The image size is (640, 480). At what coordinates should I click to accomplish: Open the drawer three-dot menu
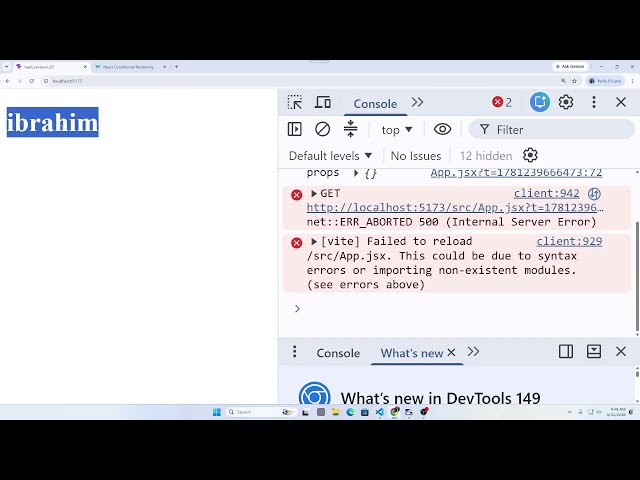pos(294,351)
